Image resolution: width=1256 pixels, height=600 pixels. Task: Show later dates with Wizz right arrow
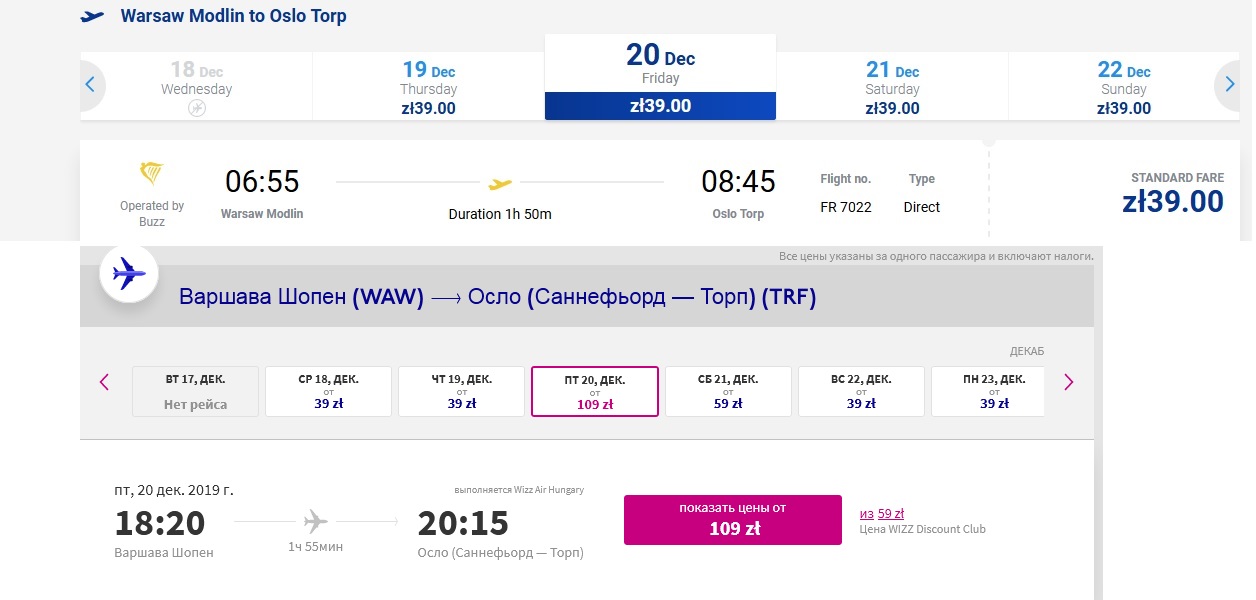[x=1069, y=381]
